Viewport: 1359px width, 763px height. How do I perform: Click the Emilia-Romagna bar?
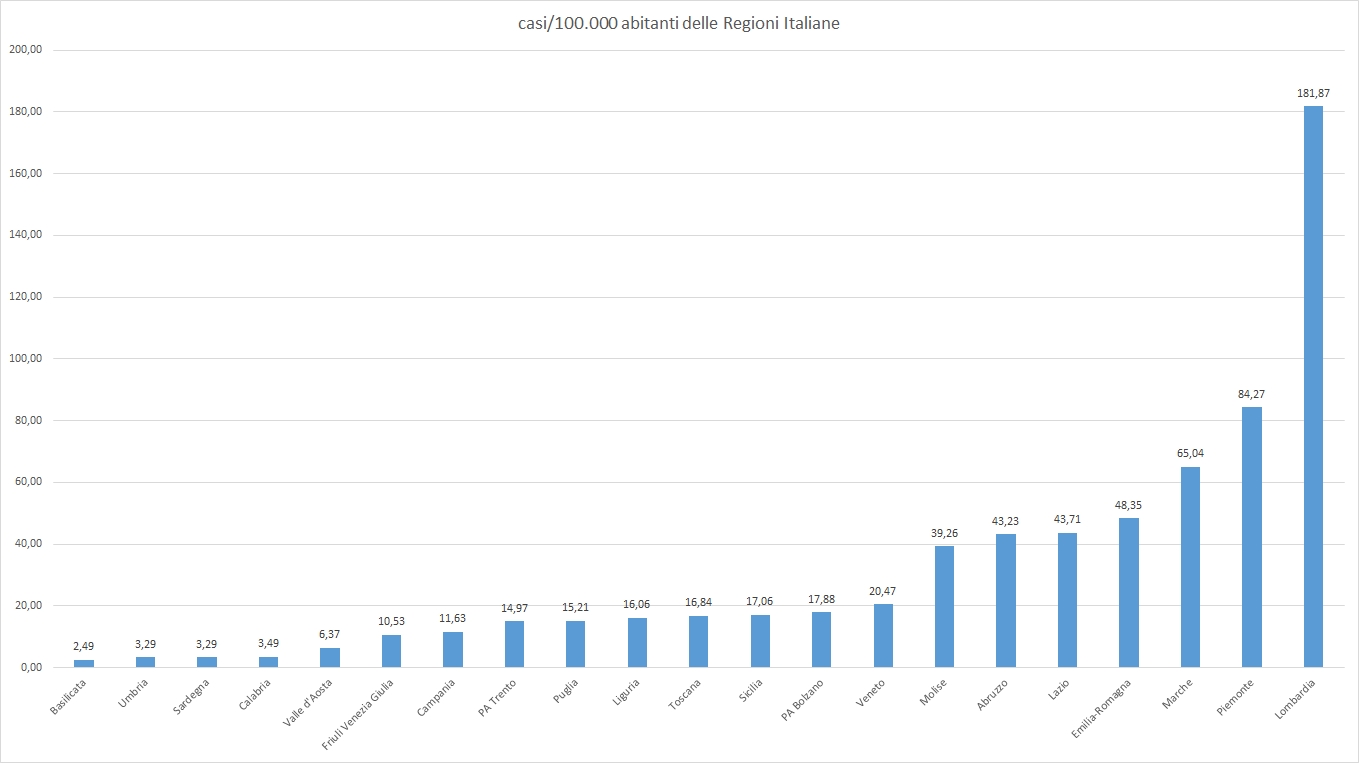1128,593
